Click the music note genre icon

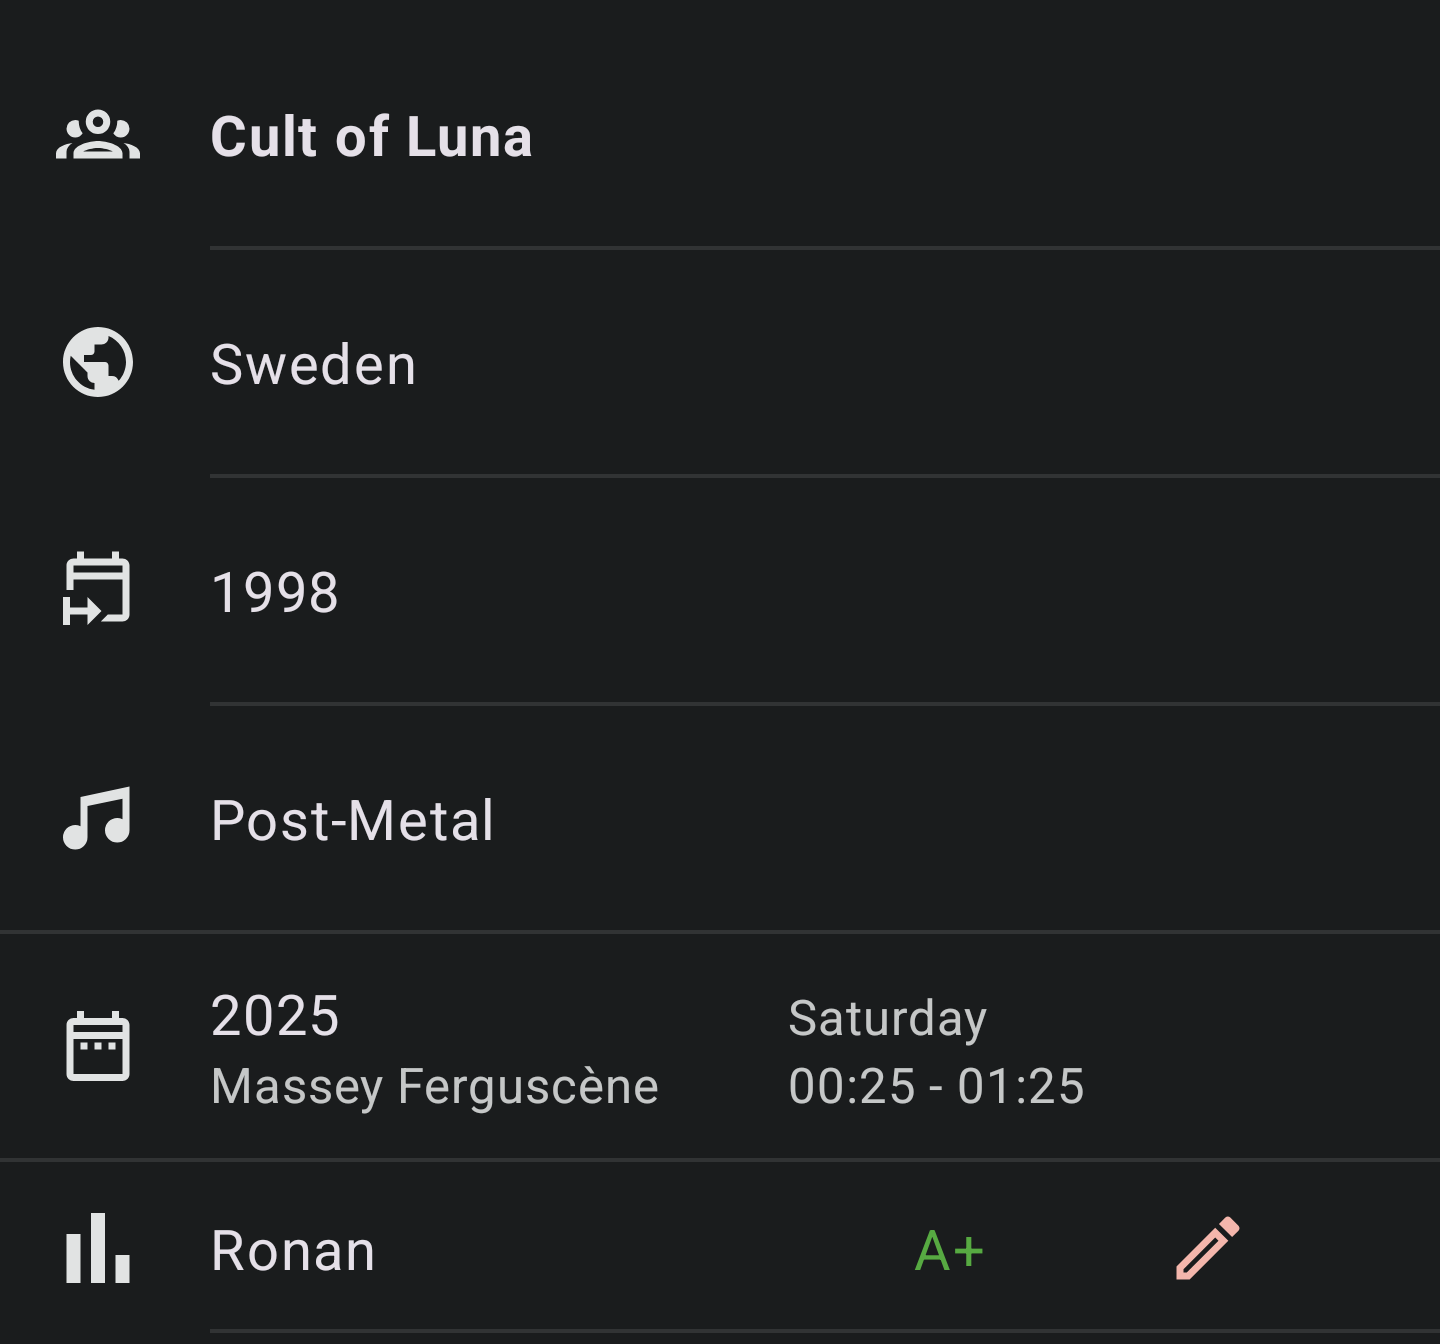(97, 818)
